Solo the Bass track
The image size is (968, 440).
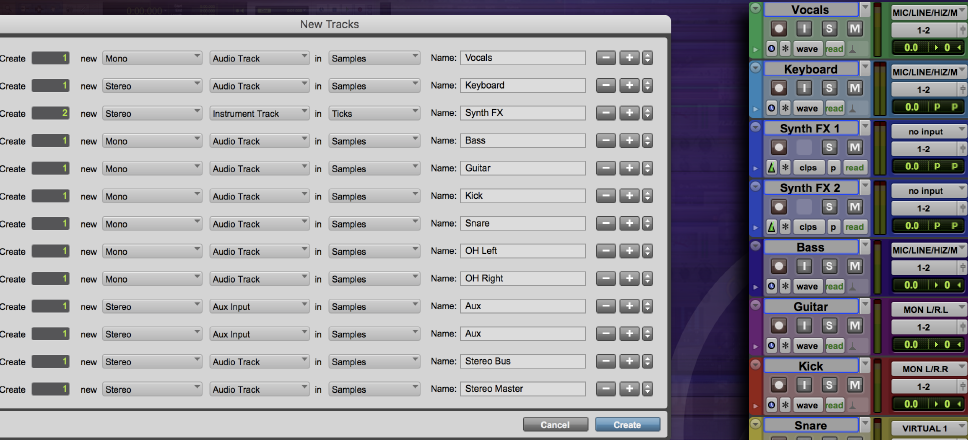point(829,266)
